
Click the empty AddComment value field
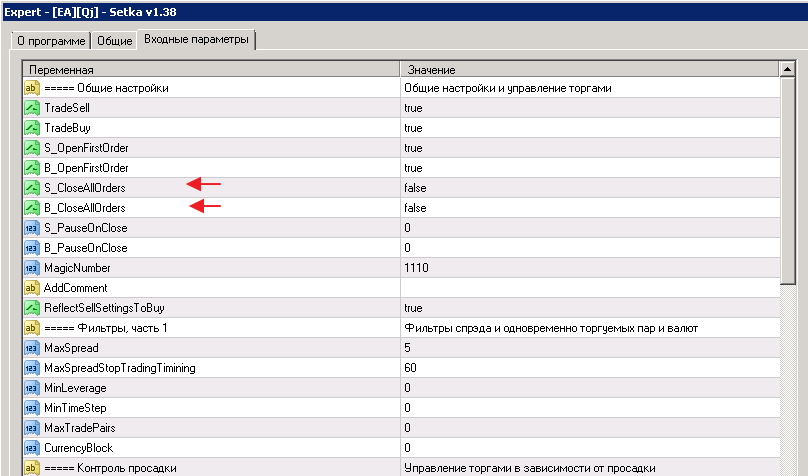[x=590, y=288]
